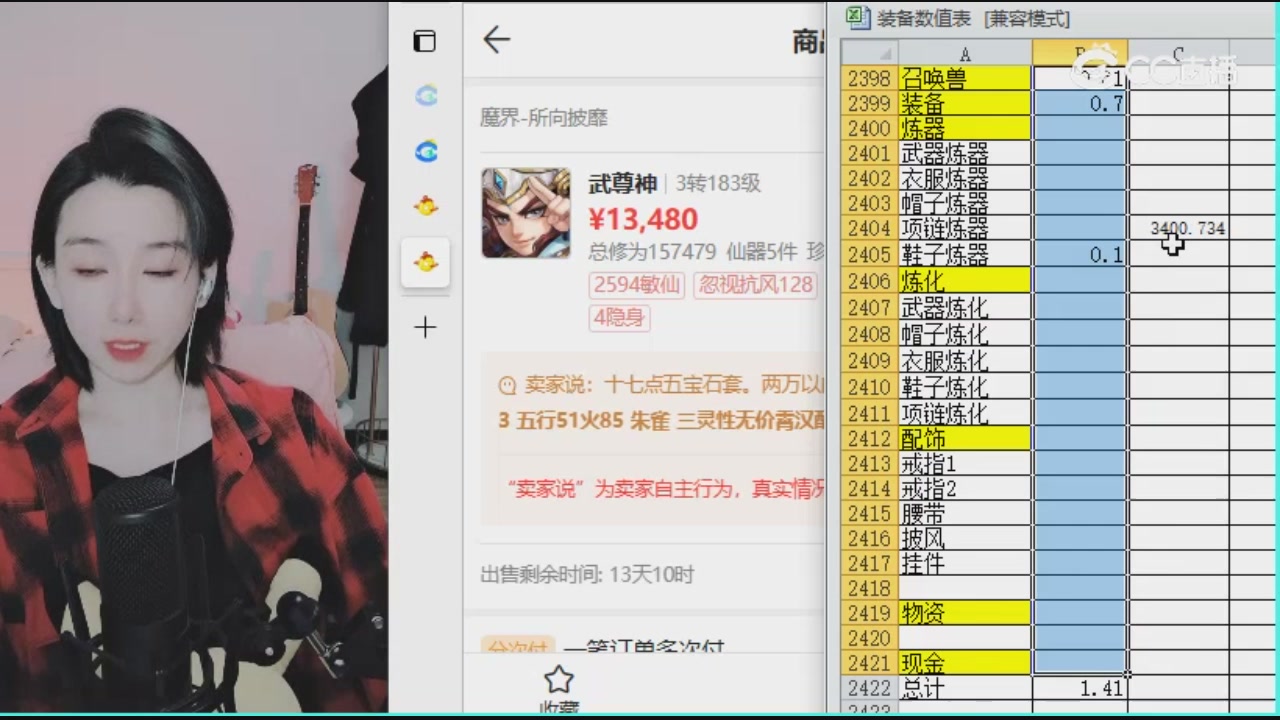This screenshot has width=1280, height=720.
Task: Select cell 项链炼化
Action: pos(965,412)
